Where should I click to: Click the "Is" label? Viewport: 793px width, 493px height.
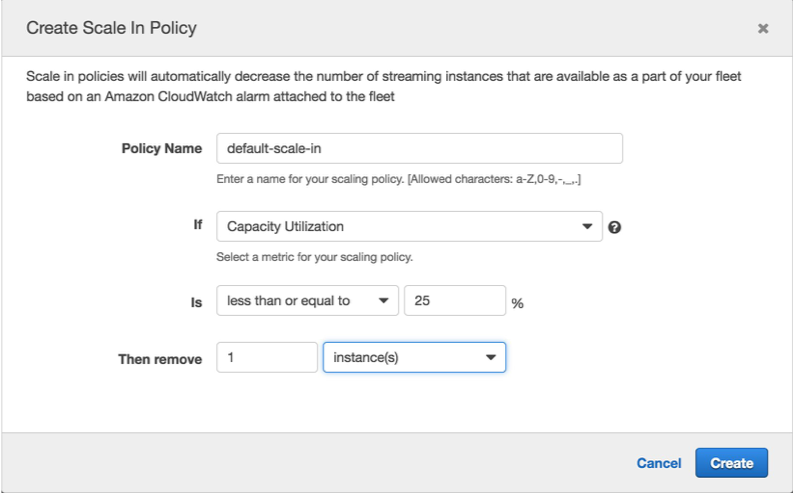point(196,302)
